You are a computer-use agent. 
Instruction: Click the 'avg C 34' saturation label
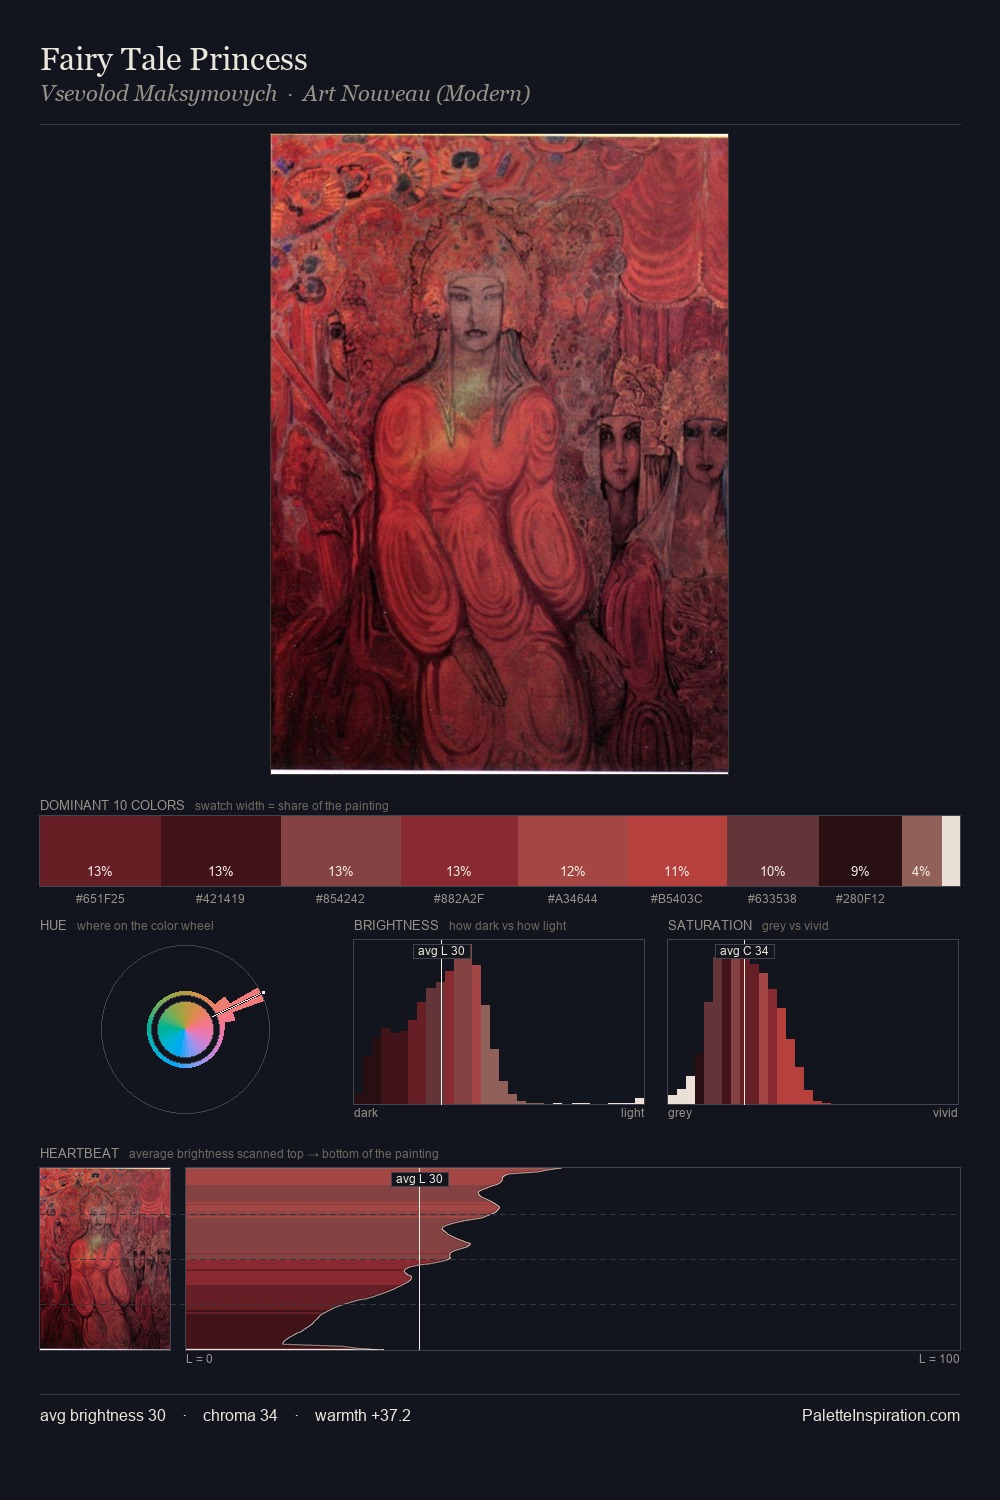tap(744, 951)
